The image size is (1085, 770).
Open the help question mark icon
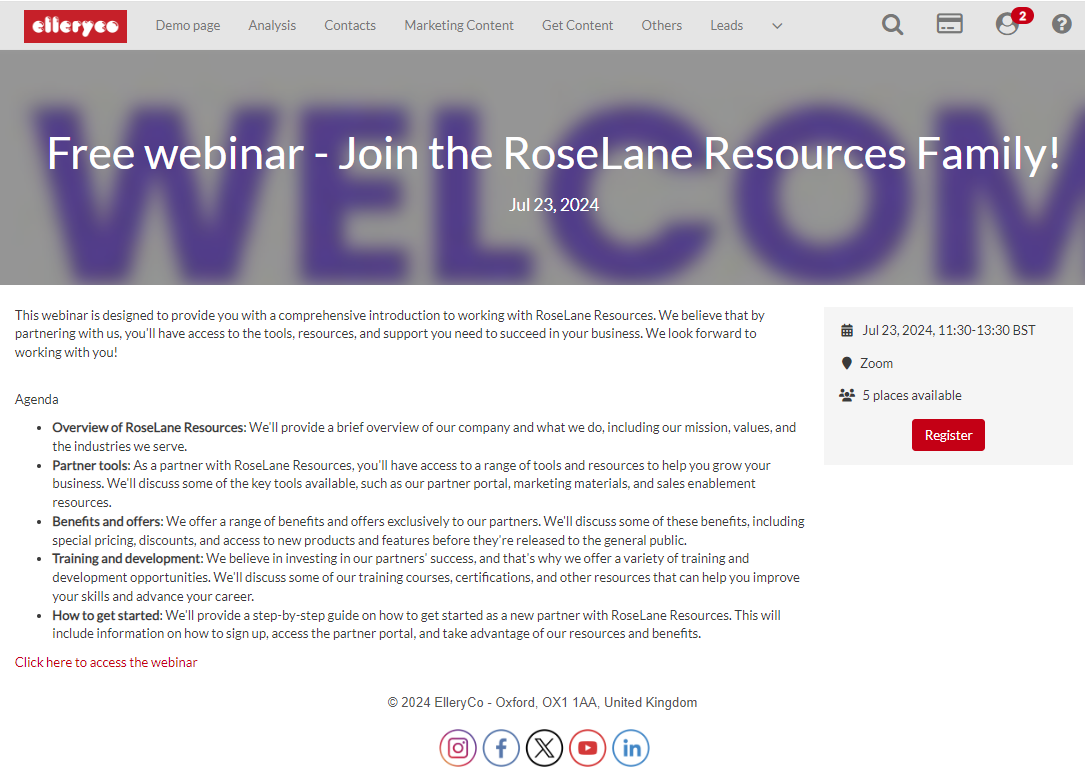(1062, 24)
